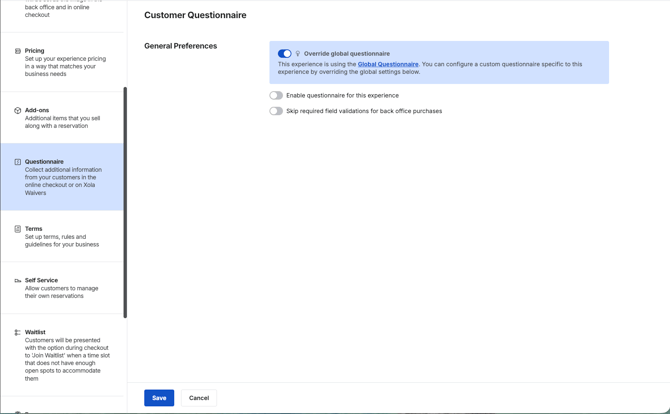Enable questionnaire for this experience toggle
The image size is (670, 414).
pos(276,96)
